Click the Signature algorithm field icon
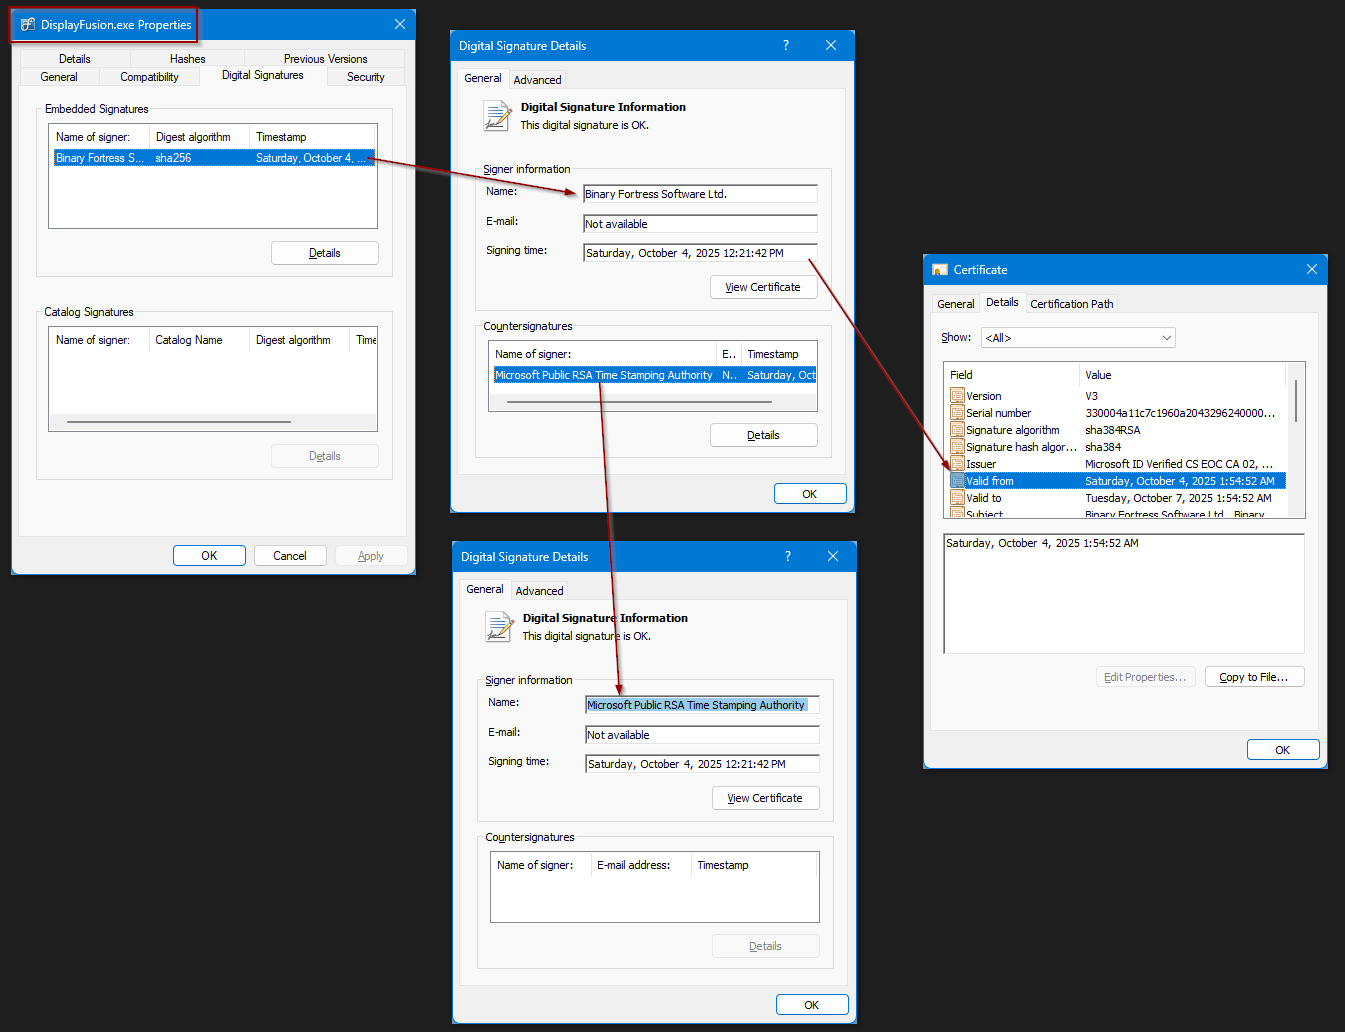This screenshot has height=1032, width=1345. [x=957, y=430]
